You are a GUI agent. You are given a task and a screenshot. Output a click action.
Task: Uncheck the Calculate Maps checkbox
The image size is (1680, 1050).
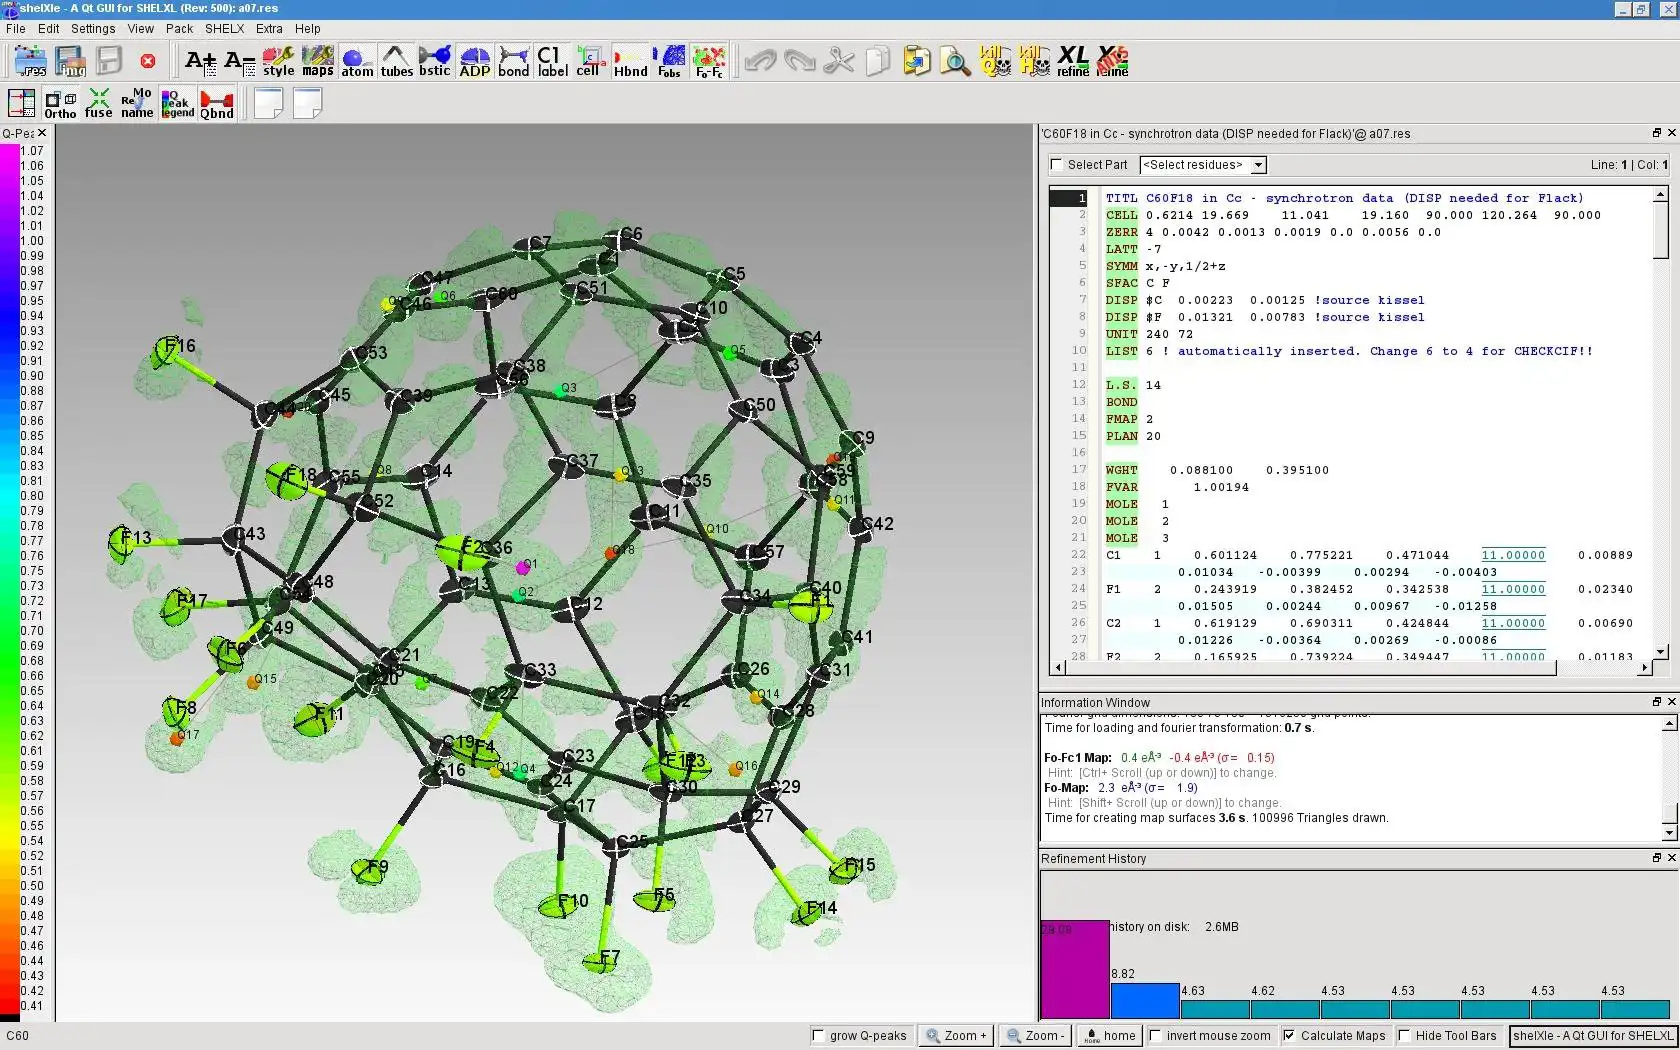1289,1036
